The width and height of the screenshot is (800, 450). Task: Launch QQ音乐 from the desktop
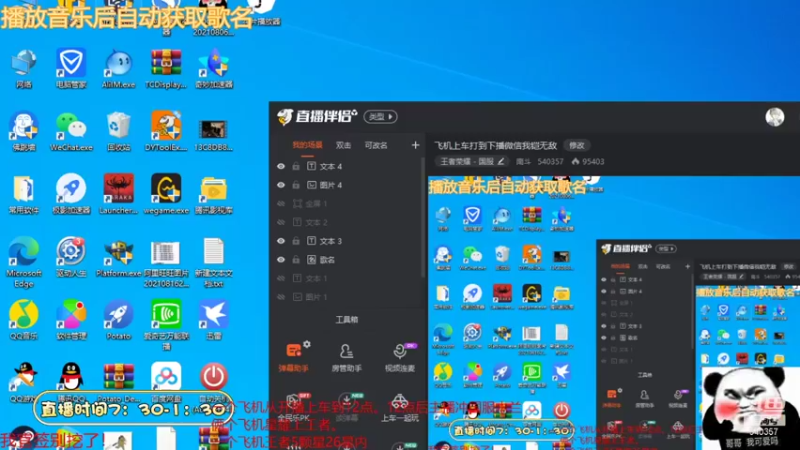pos(23,319)
